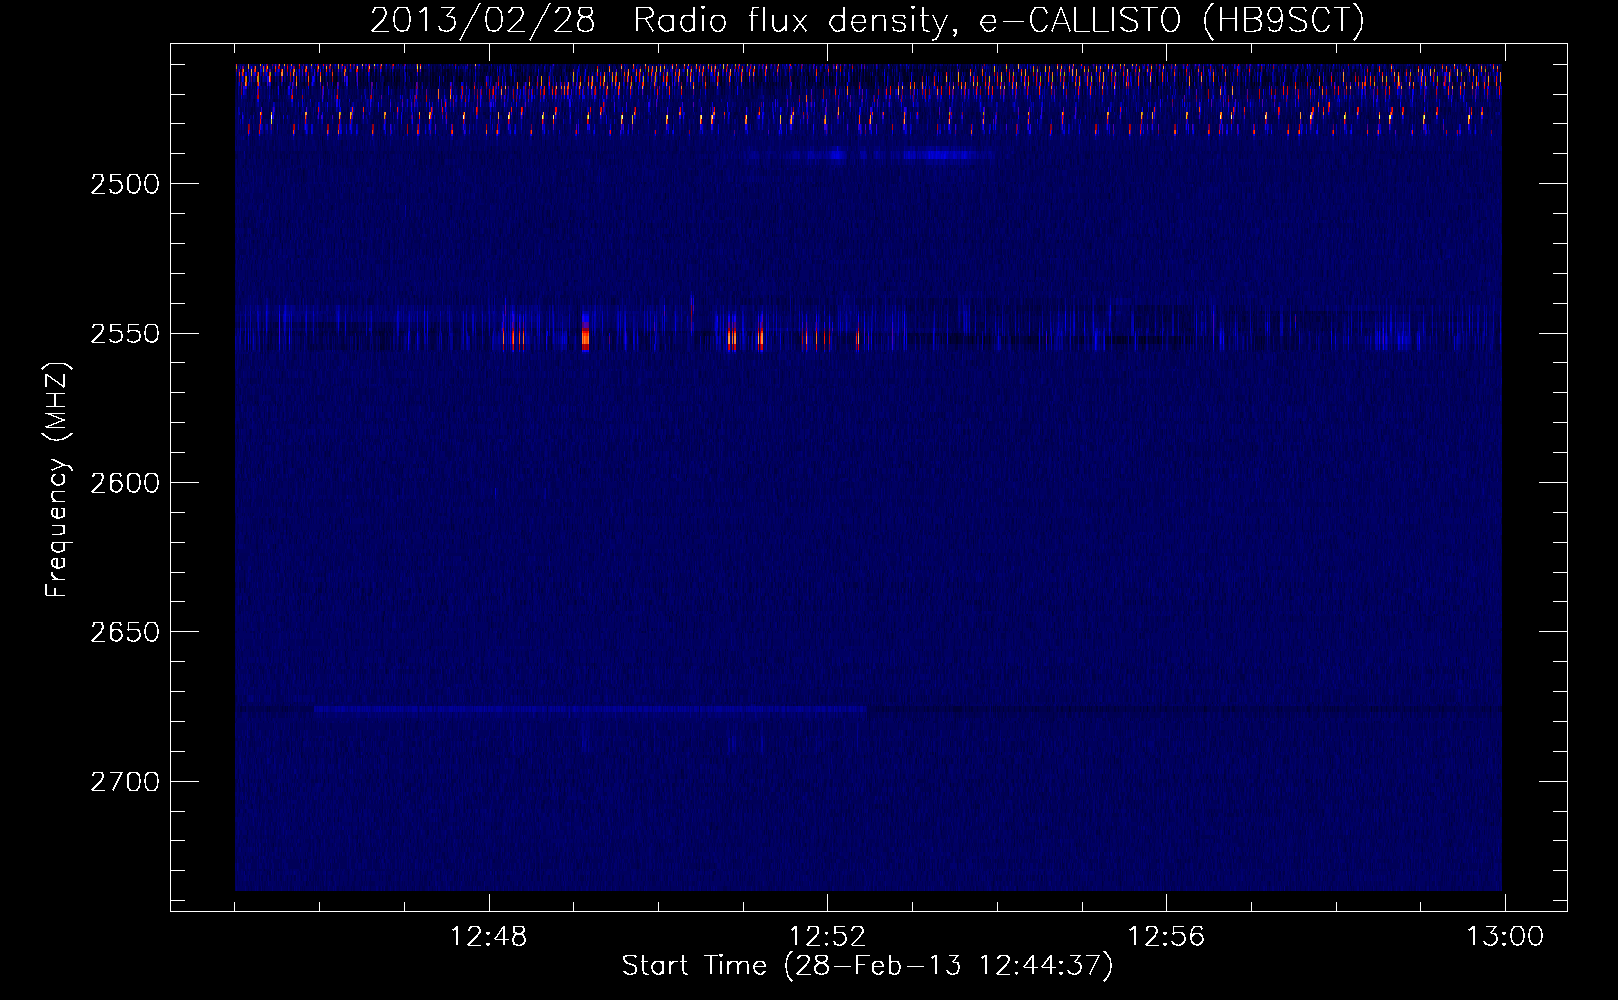Click the 2700 frequency tick label
1618x1000 pixels.
point(125,782)
